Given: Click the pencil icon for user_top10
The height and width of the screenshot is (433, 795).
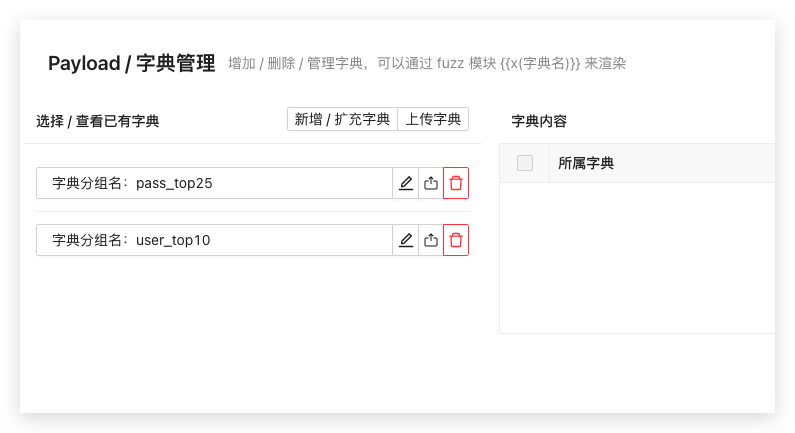Looking at the screenshot, I should [x=406, y=240].
